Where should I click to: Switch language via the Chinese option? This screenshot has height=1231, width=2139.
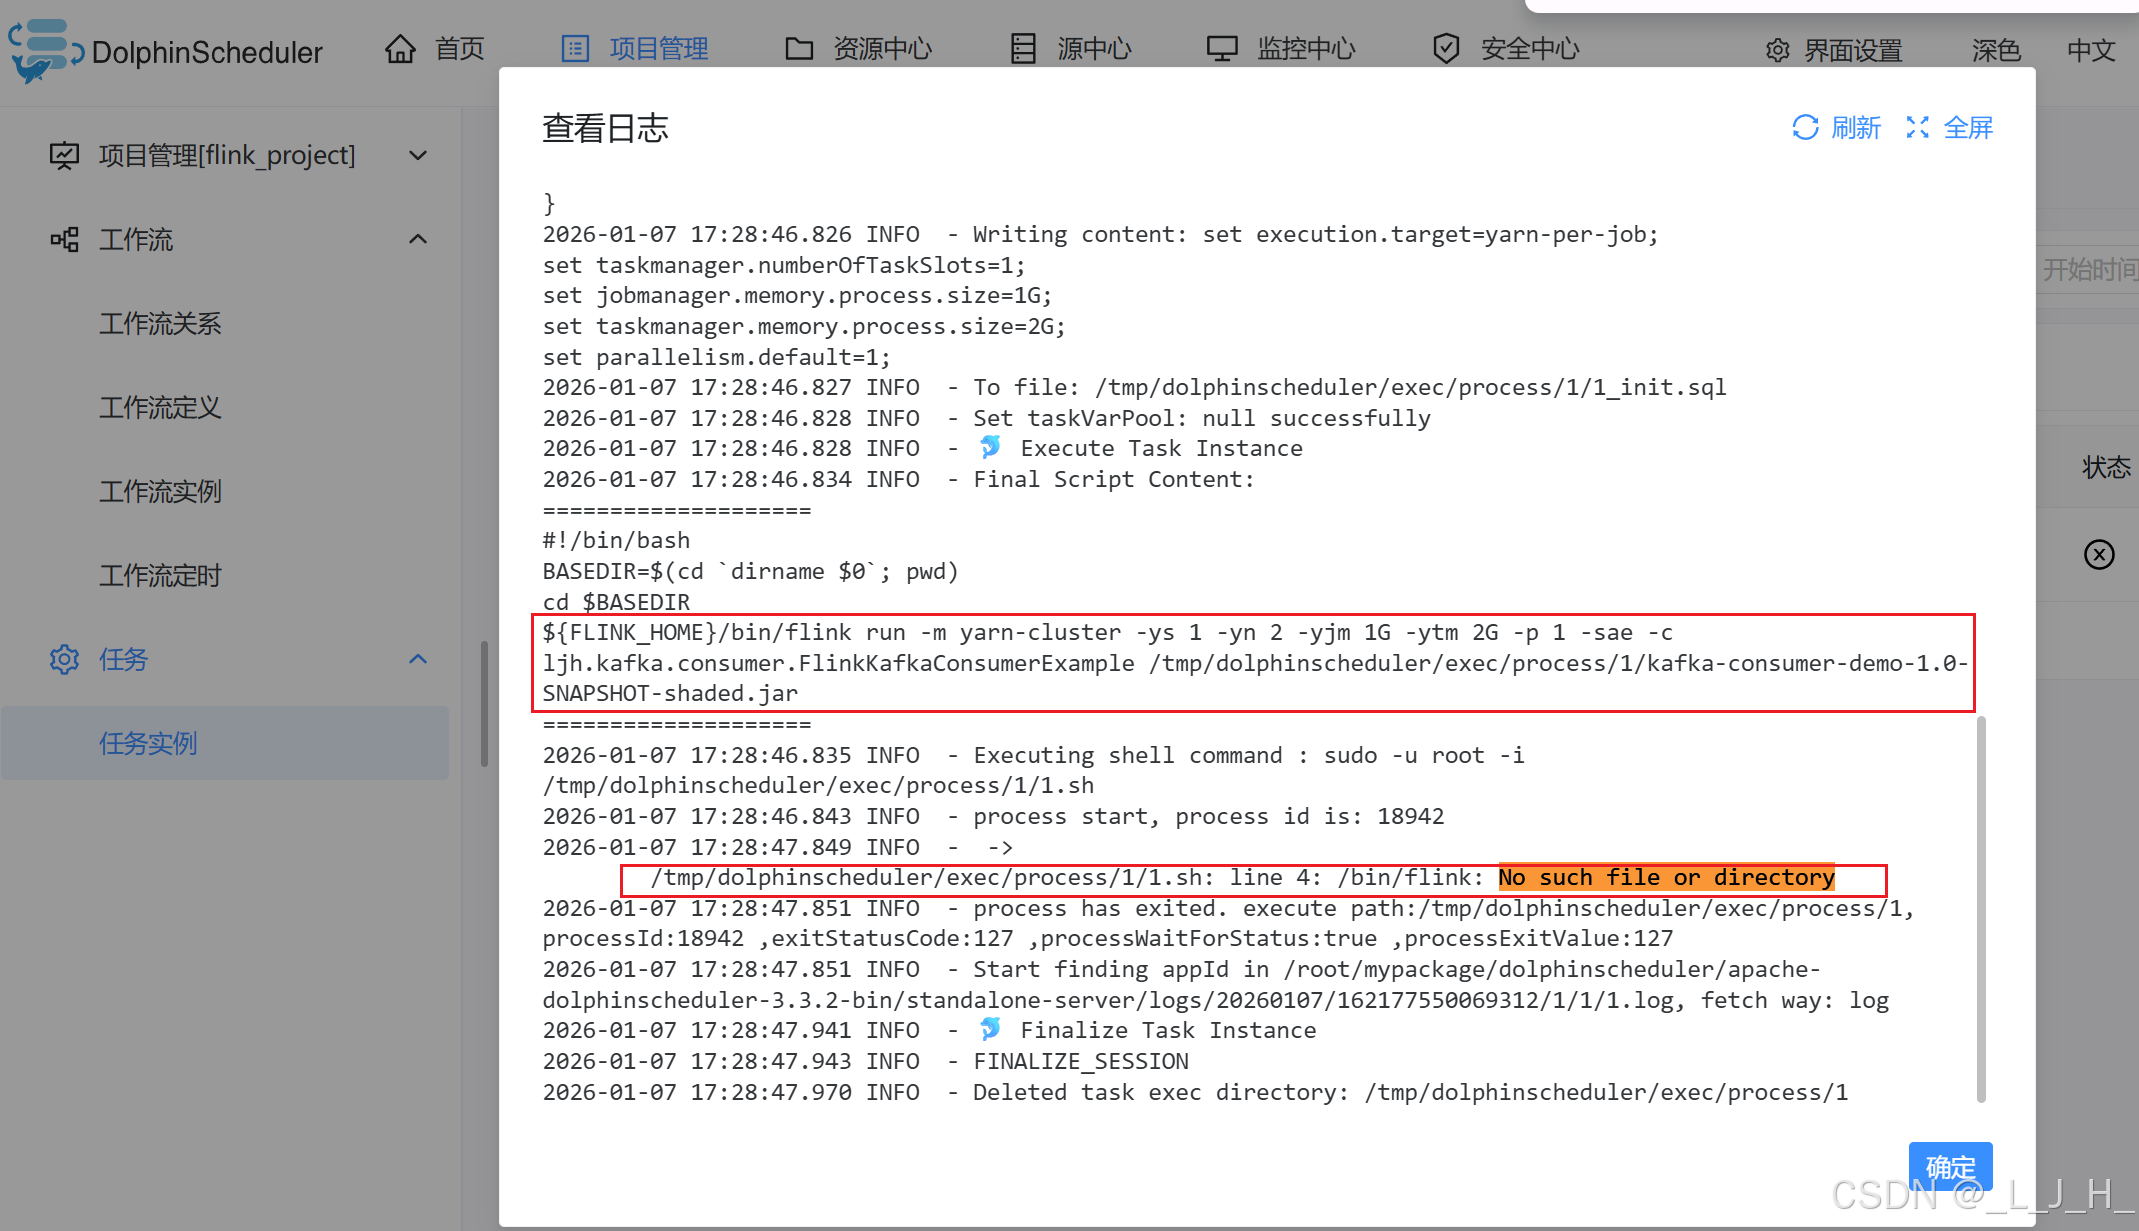[x=2090, y=50]
